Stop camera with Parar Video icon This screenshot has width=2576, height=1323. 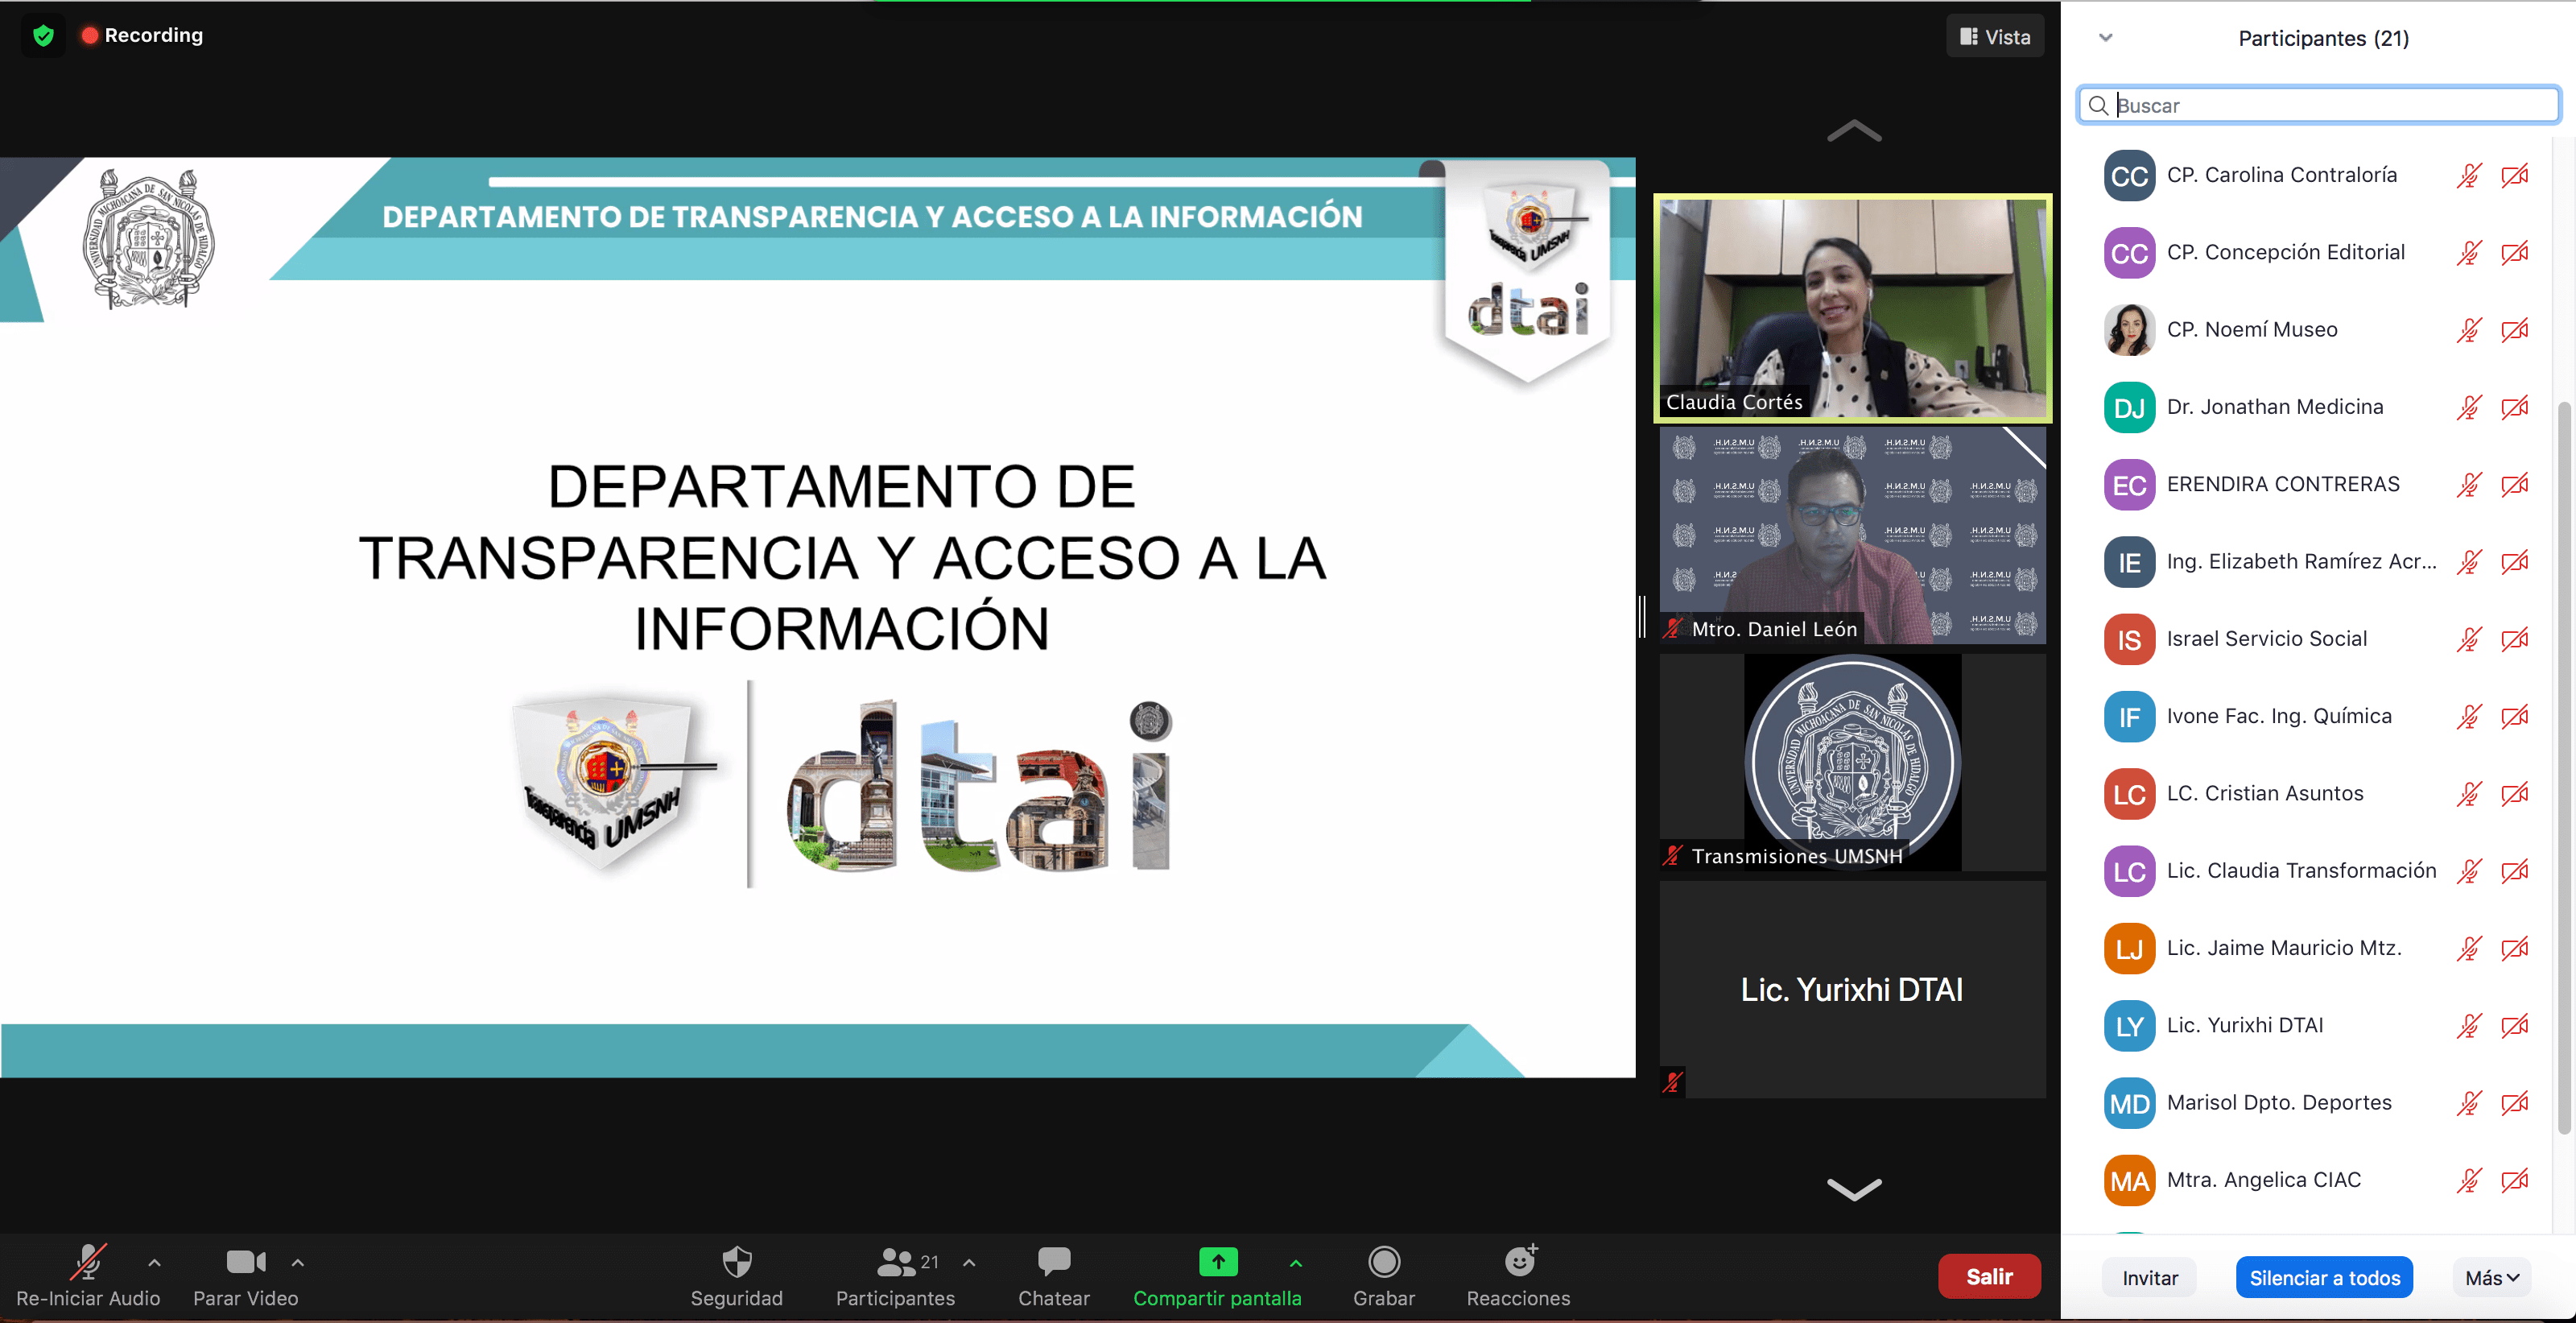pyautogui.click(x=245, y=1262)
